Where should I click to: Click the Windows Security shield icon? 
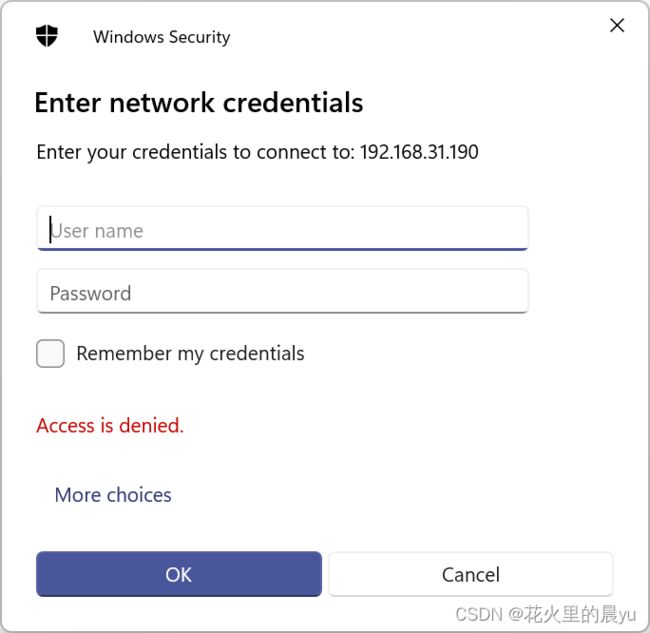pos(46,36)
